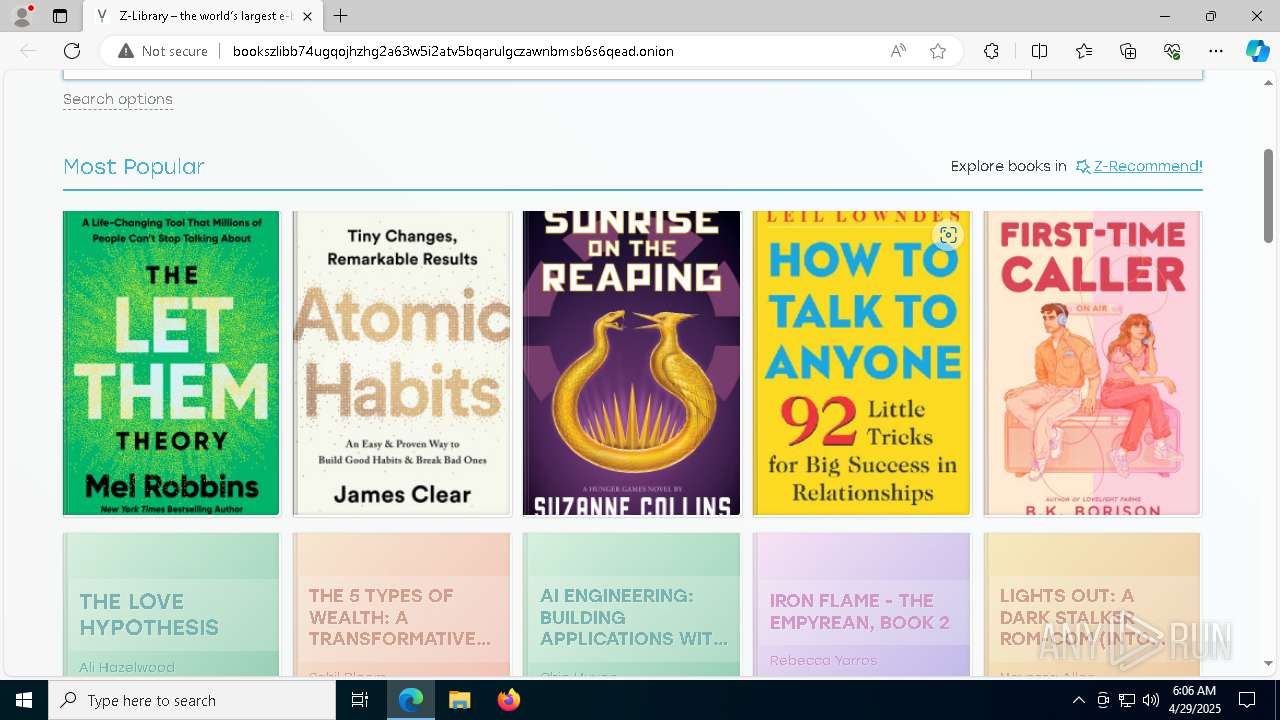Screen dimensions: 1280x720
Task: Open Edge Settings and more menu
Action: pyautogui.click(x=1216, y=51)
